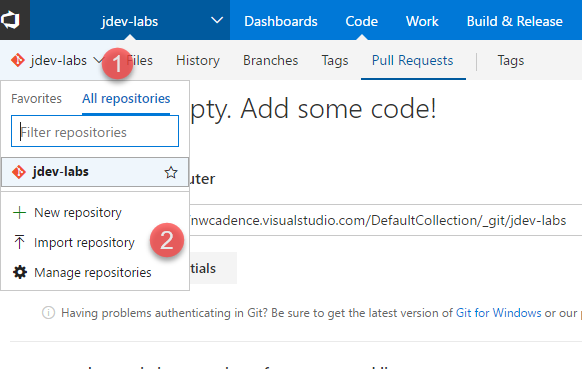Click the upload arrow icon for Import repository
Image resolution: width=582 pixels, height=369 pixels.
19,242
